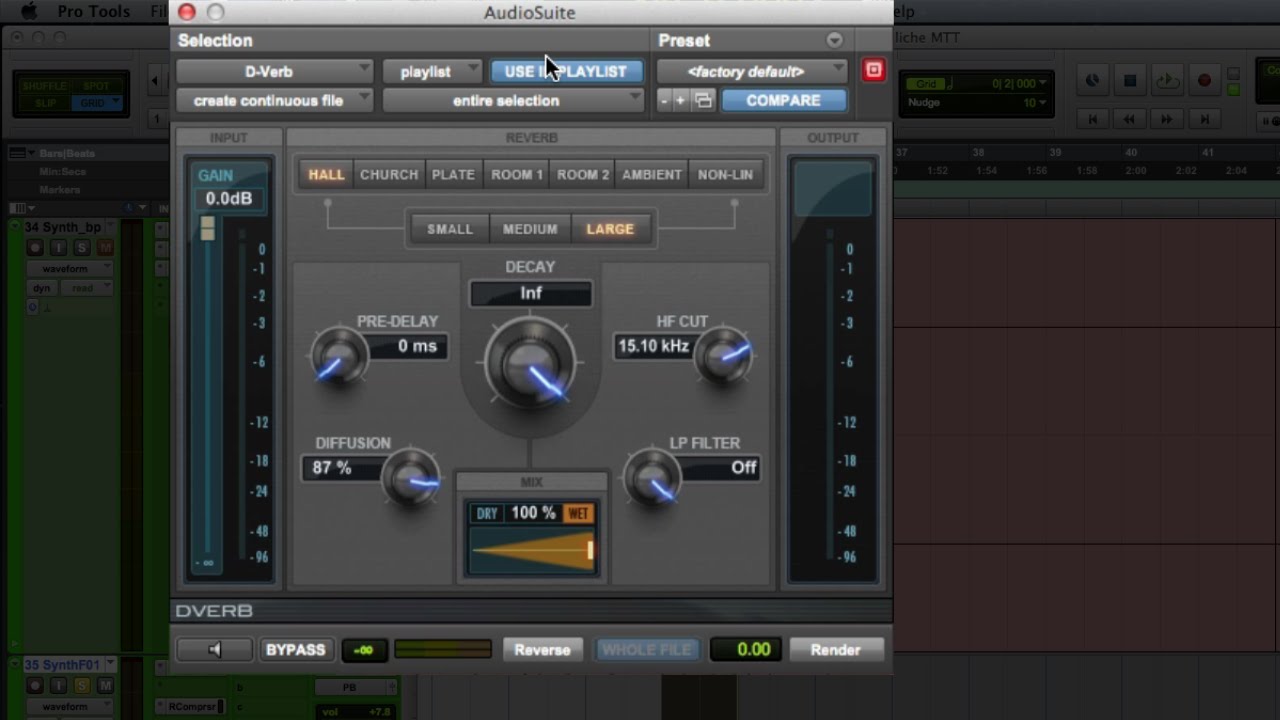The image size is (1280, 720).
Task: Turn the Pre-Delay knob
Action: [x=338, y=357]
